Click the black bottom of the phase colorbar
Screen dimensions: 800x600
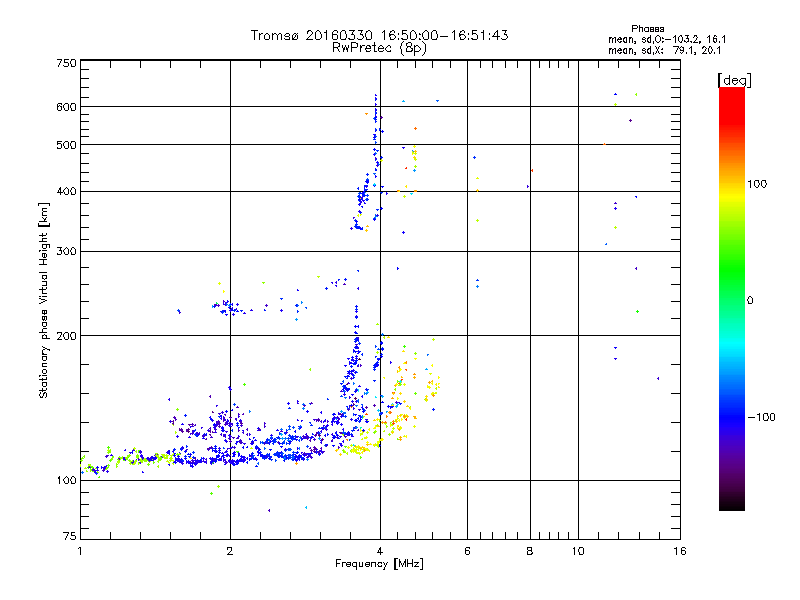pyautogui.click(x=732, y=503)
